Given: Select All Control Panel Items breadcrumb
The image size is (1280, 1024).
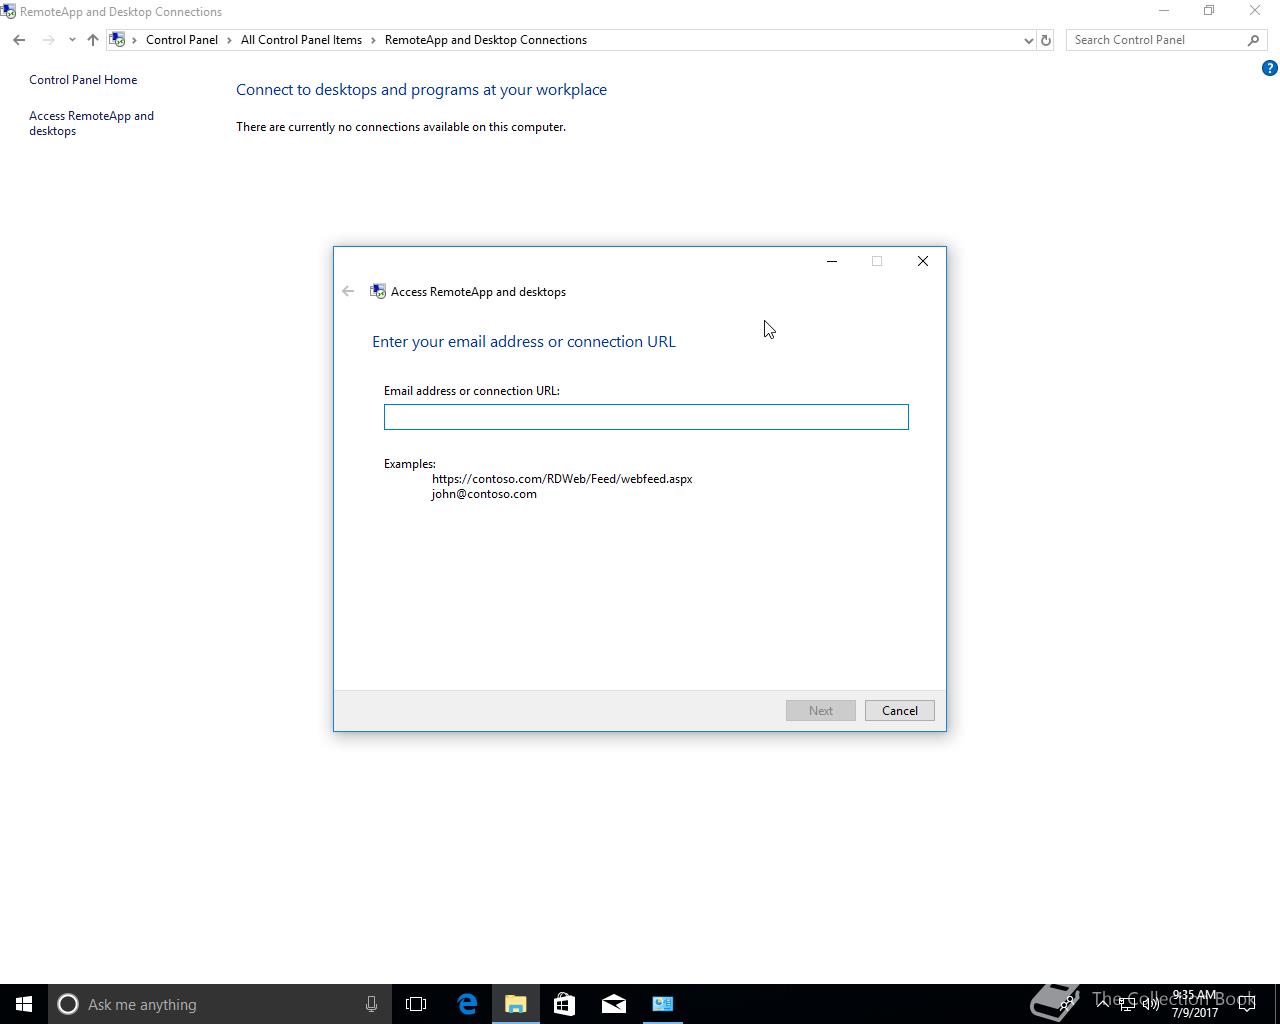Looking at the screenshot, I should coord(301,40).
